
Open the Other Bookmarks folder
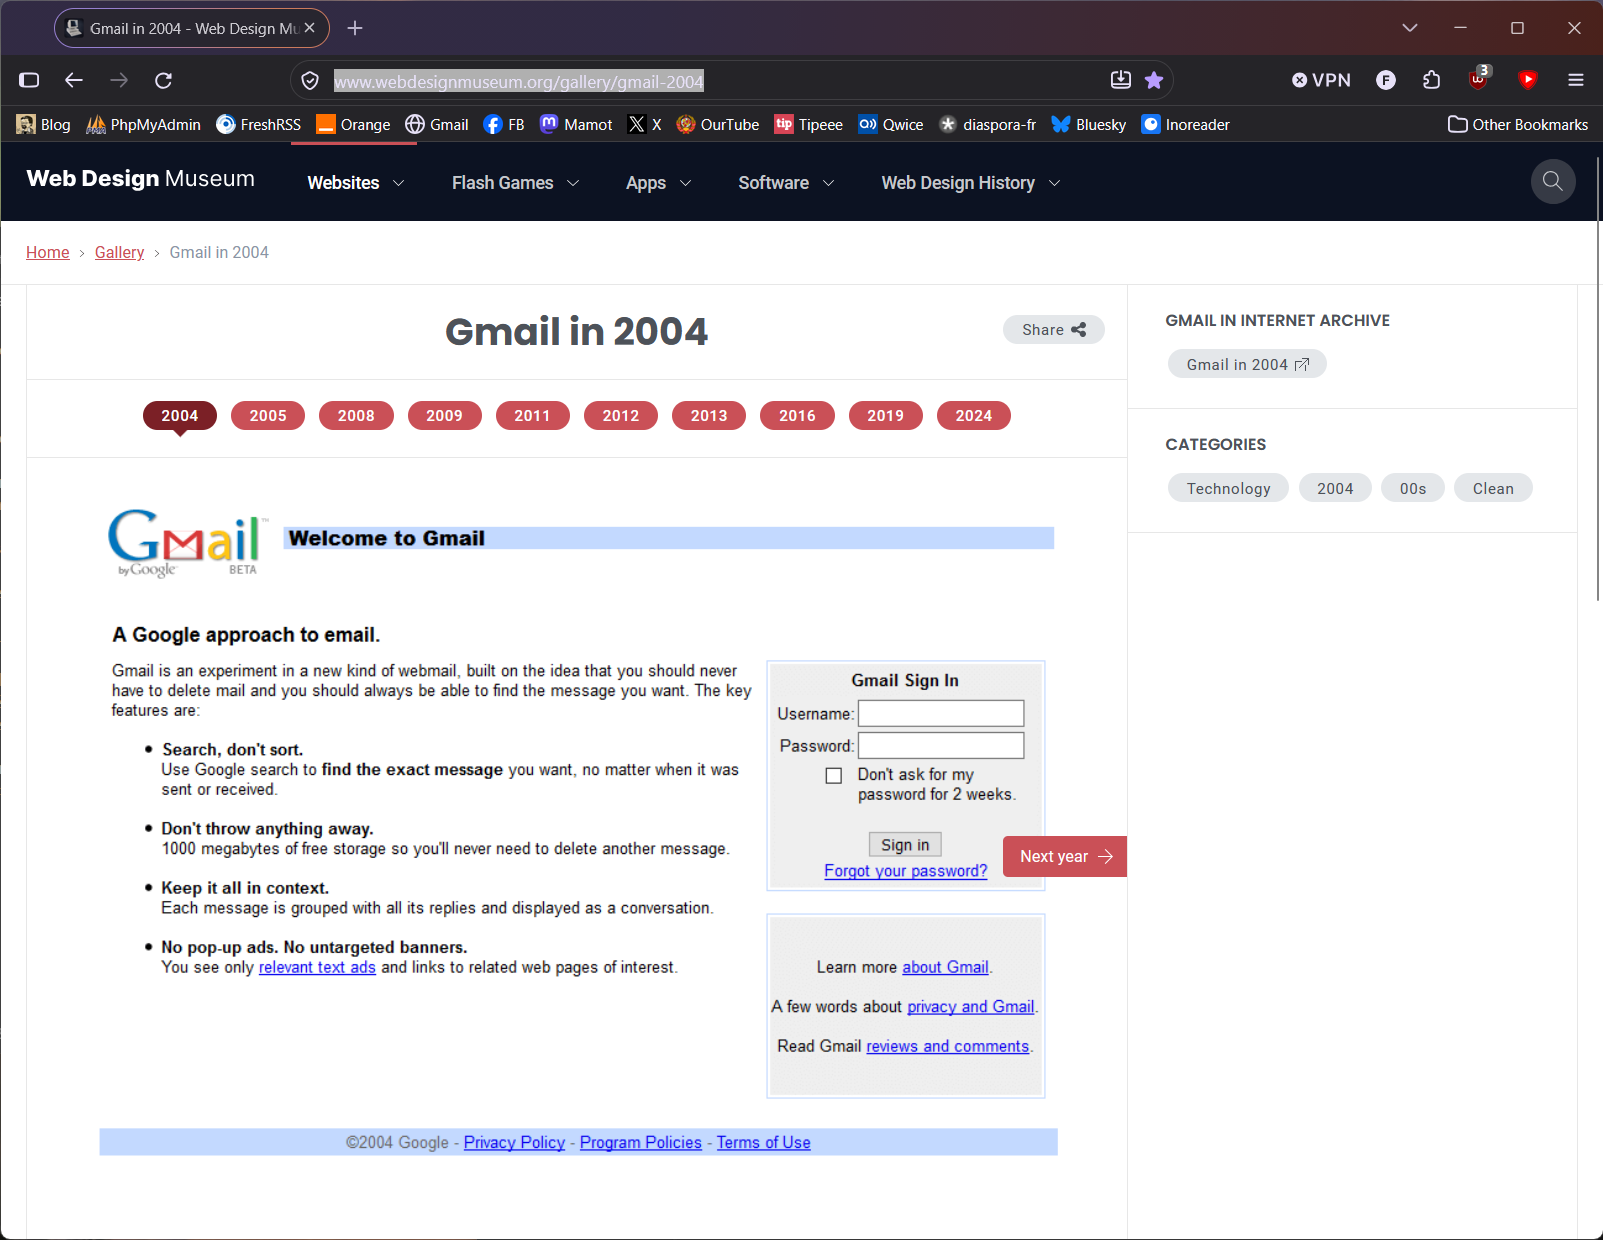(x=1518, y=125)
